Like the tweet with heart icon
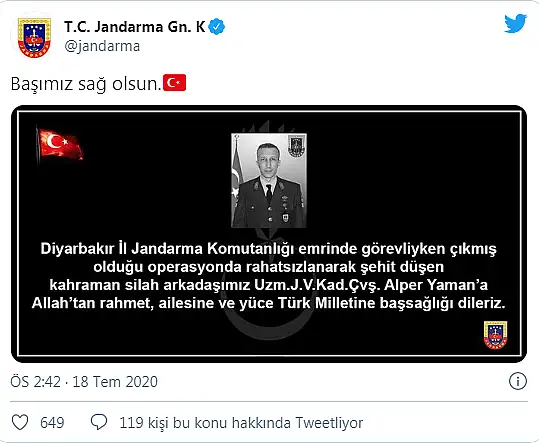This screenshot has height=443, width=539. click(x=20, y=422)
